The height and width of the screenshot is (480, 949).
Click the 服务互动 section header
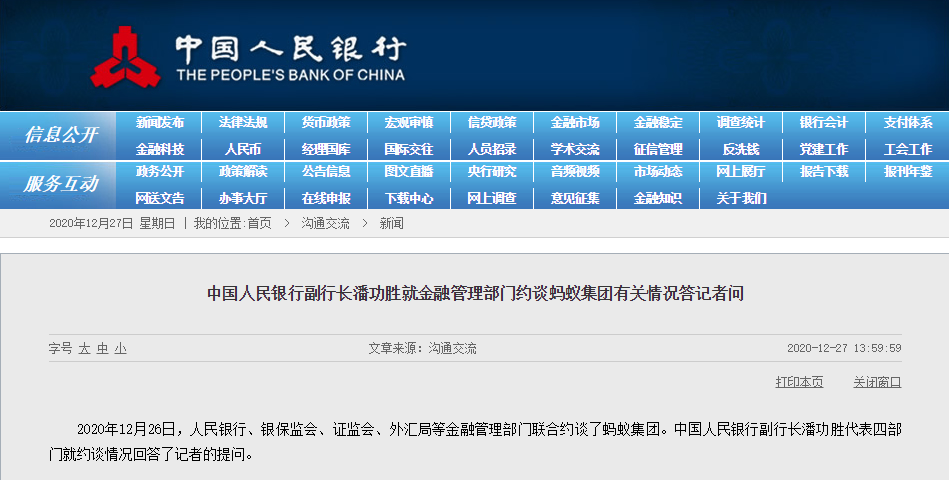[61, 183]
